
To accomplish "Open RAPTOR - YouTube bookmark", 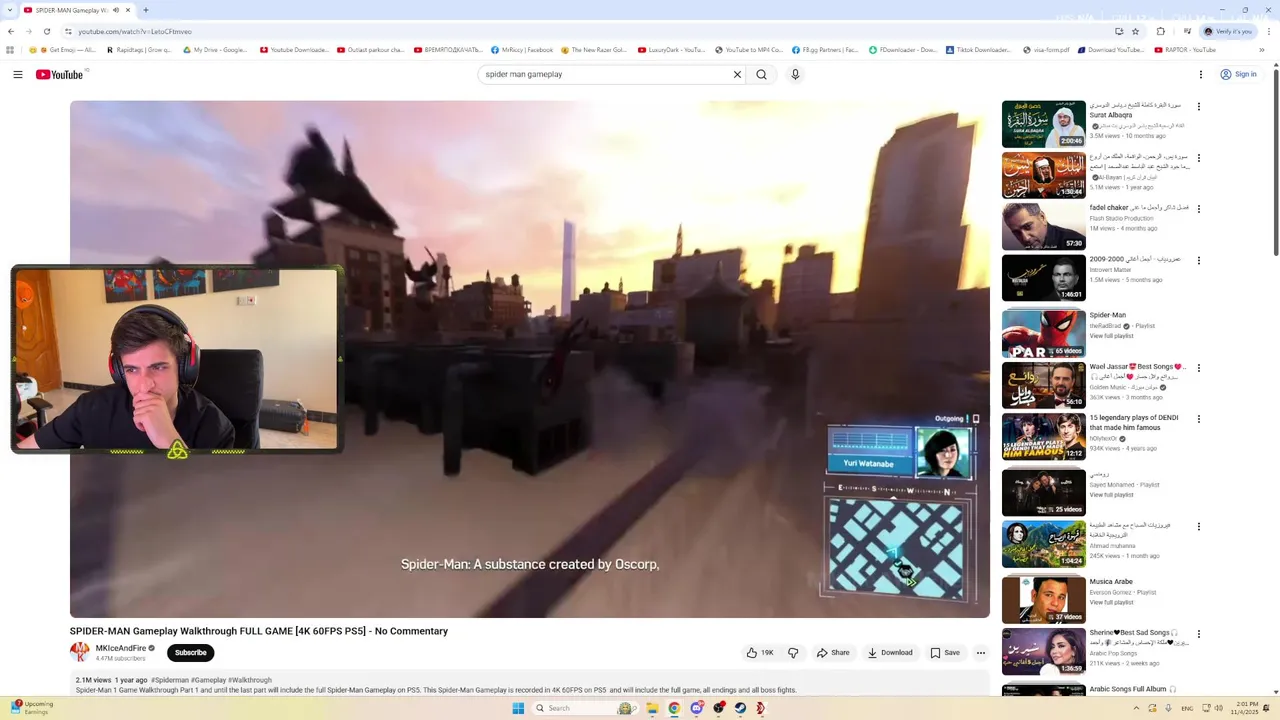I will (x=1184, y=50).
